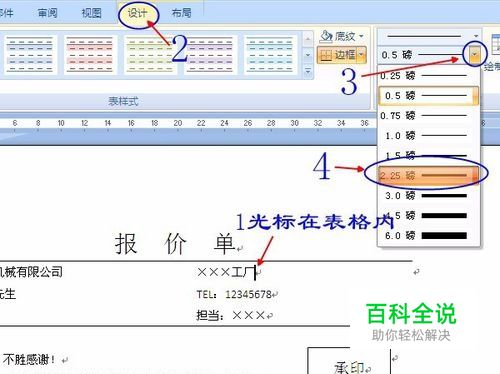Apply the blue banded table style thumbnail

click(x=30, y=55)
